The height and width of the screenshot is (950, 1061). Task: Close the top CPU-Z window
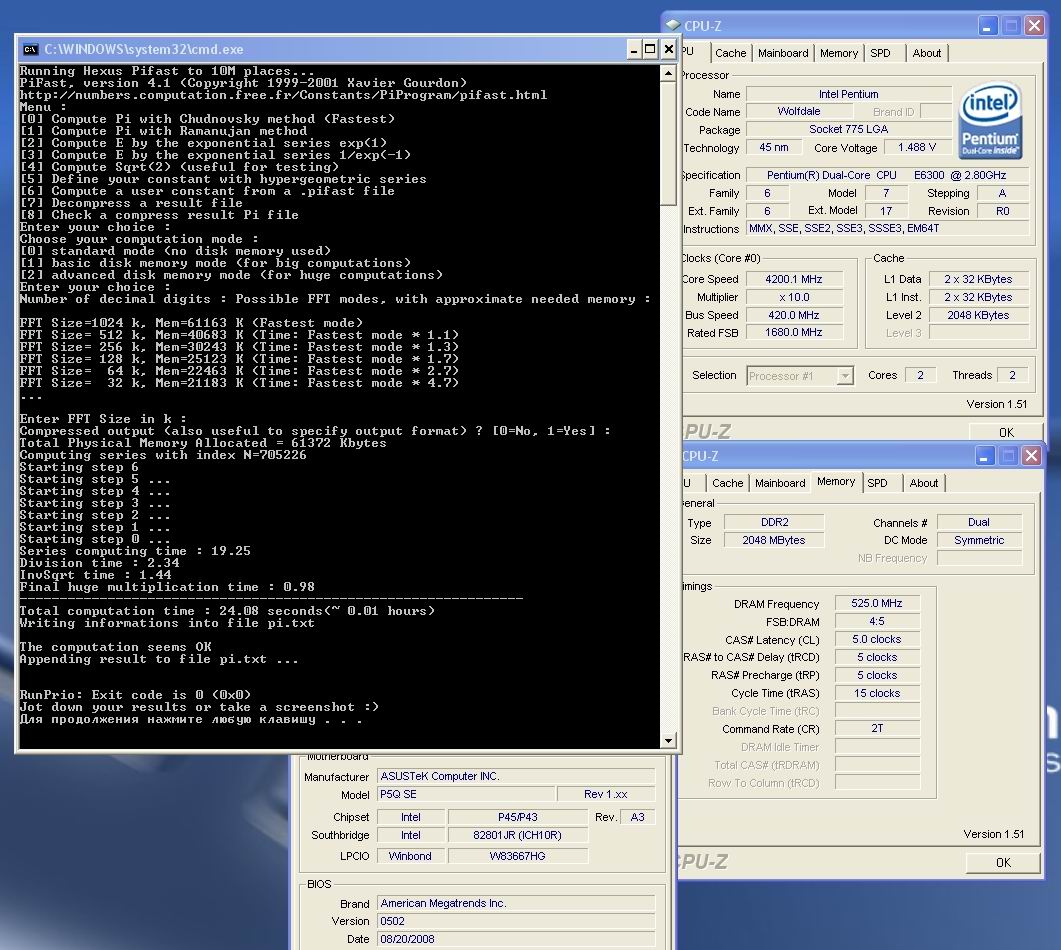point(1034,26)
